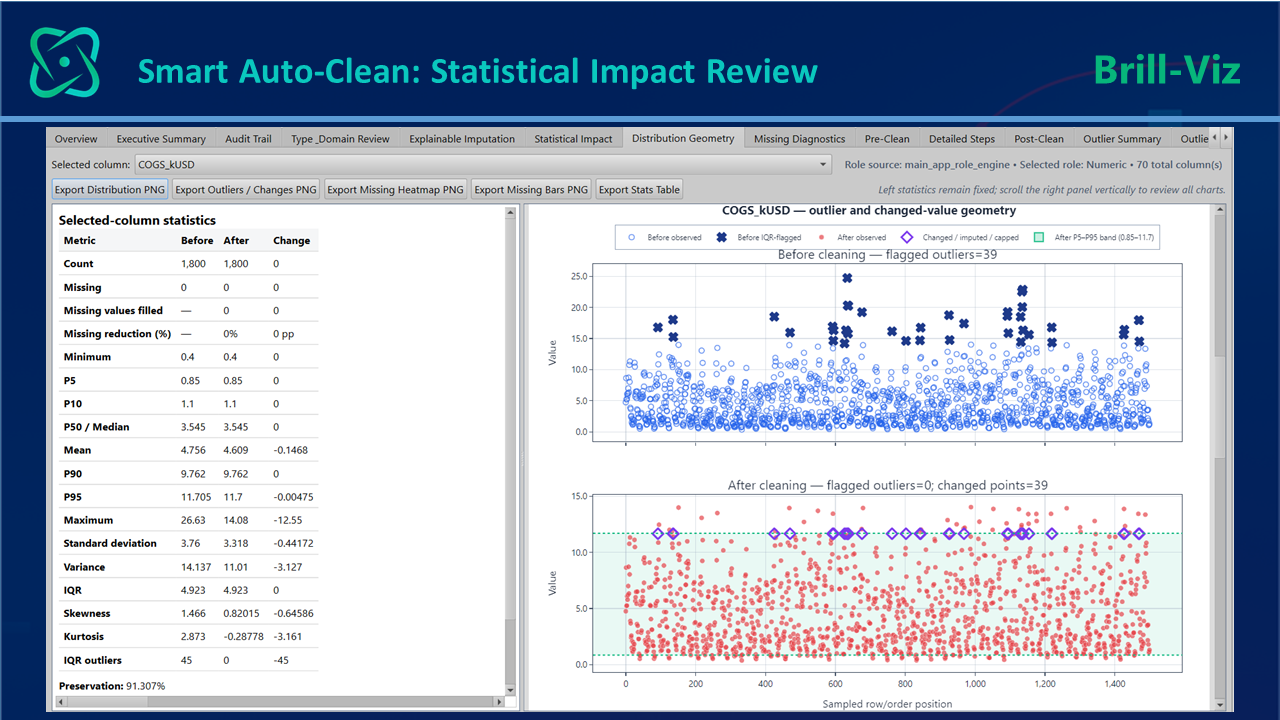The width and height of the screenshot is (1280, 720).
Task: Click the chart panel vertical scrollbar
Action: tap(1219, 458)
